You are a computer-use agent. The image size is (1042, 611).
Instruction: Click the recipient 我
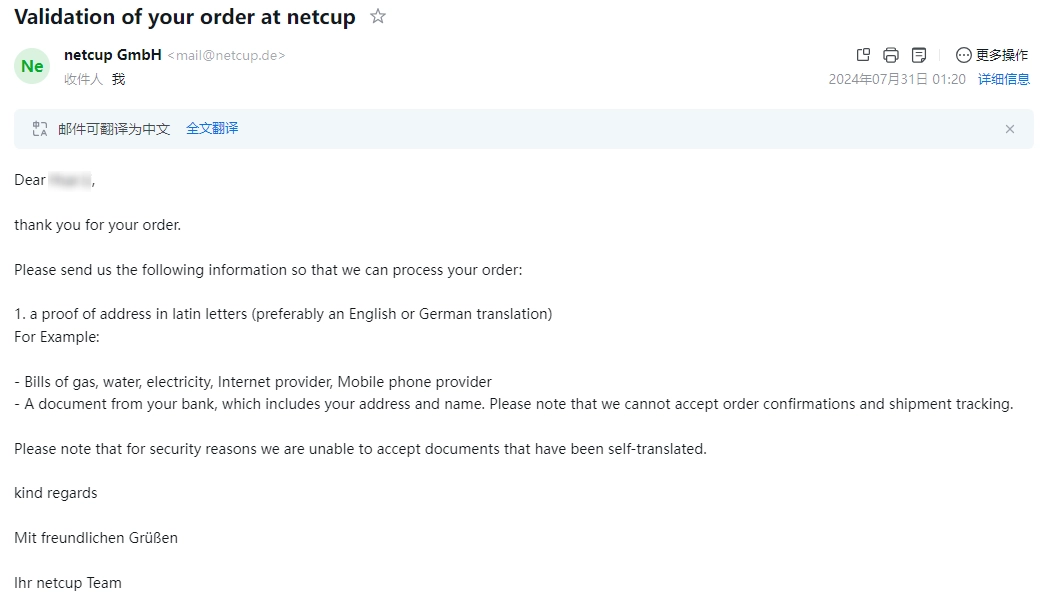118,79
